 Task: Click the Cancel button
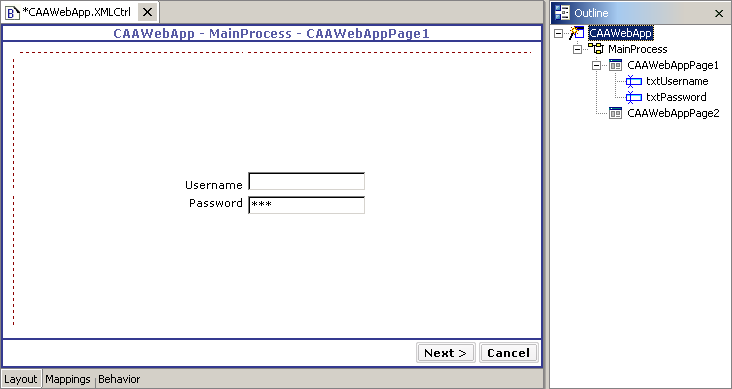[x=509, y=353]
